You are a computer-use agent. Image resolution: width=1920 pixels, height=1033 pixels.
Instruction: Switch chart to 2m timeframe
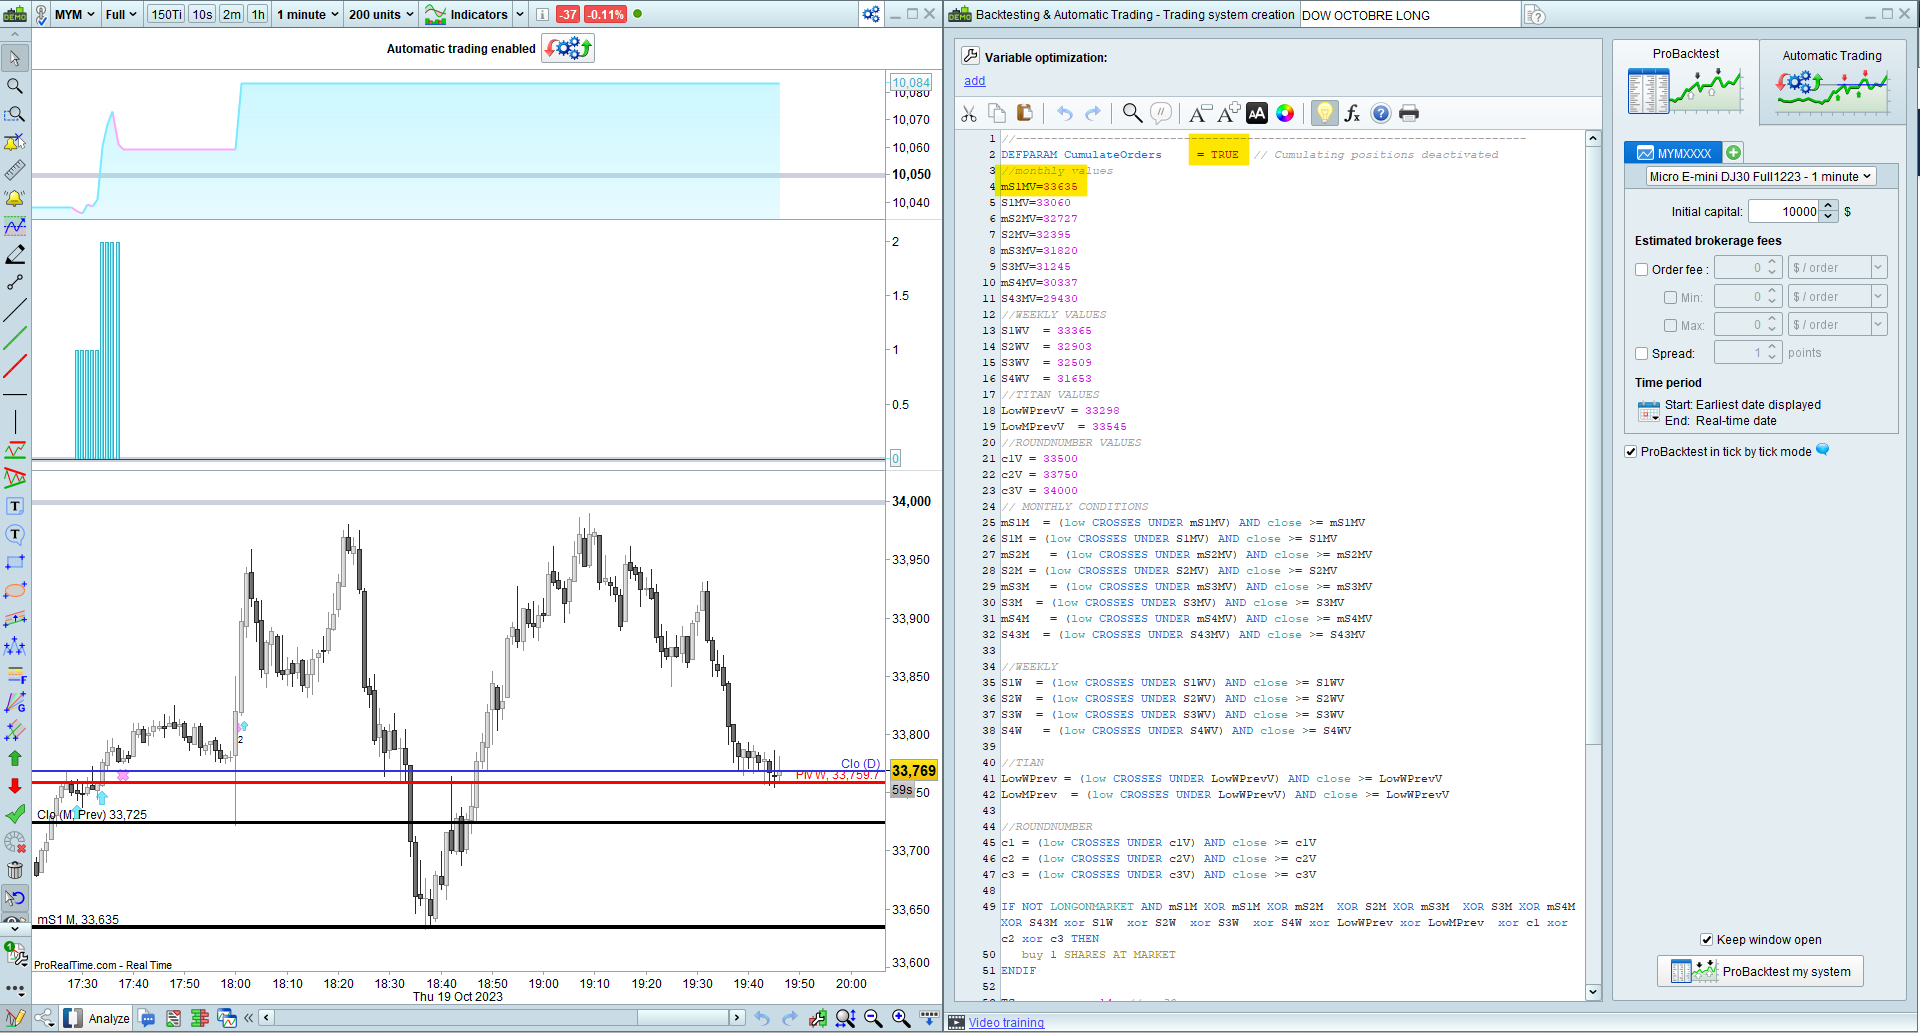pos(231,15)
